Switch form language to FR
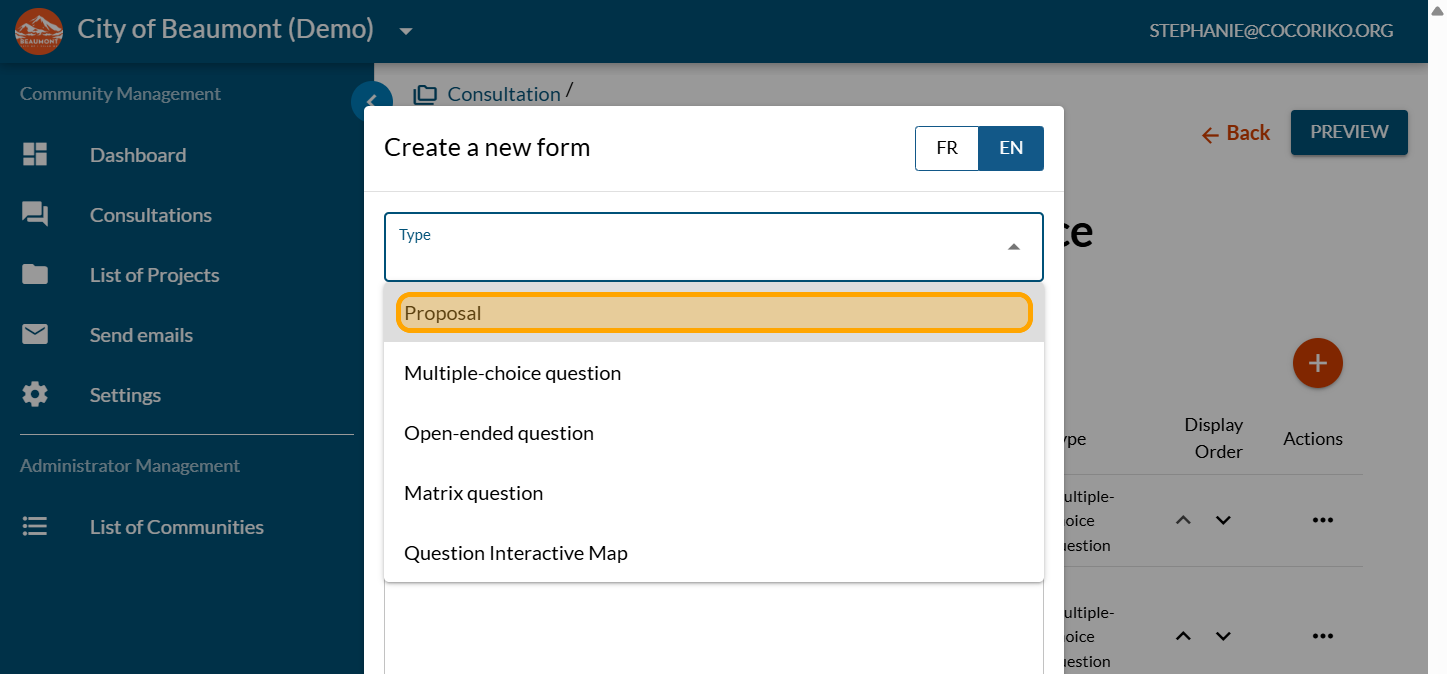Viewport: 1447px width, 674px height. (946, 148)
